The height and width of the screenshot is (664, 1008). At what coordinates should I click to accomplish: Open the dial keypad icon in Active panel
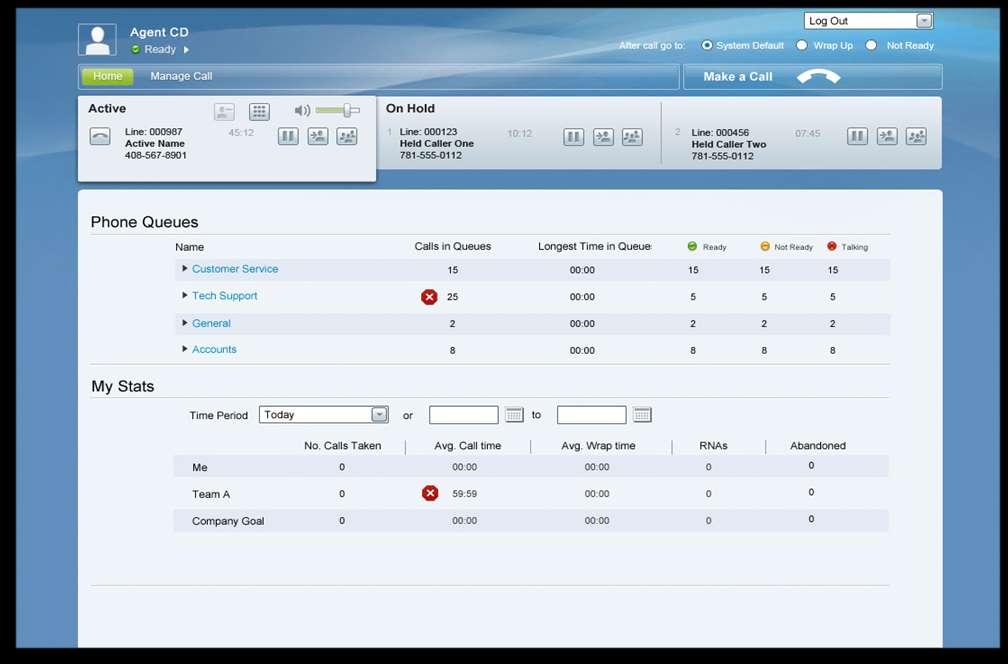coord(259,112)
